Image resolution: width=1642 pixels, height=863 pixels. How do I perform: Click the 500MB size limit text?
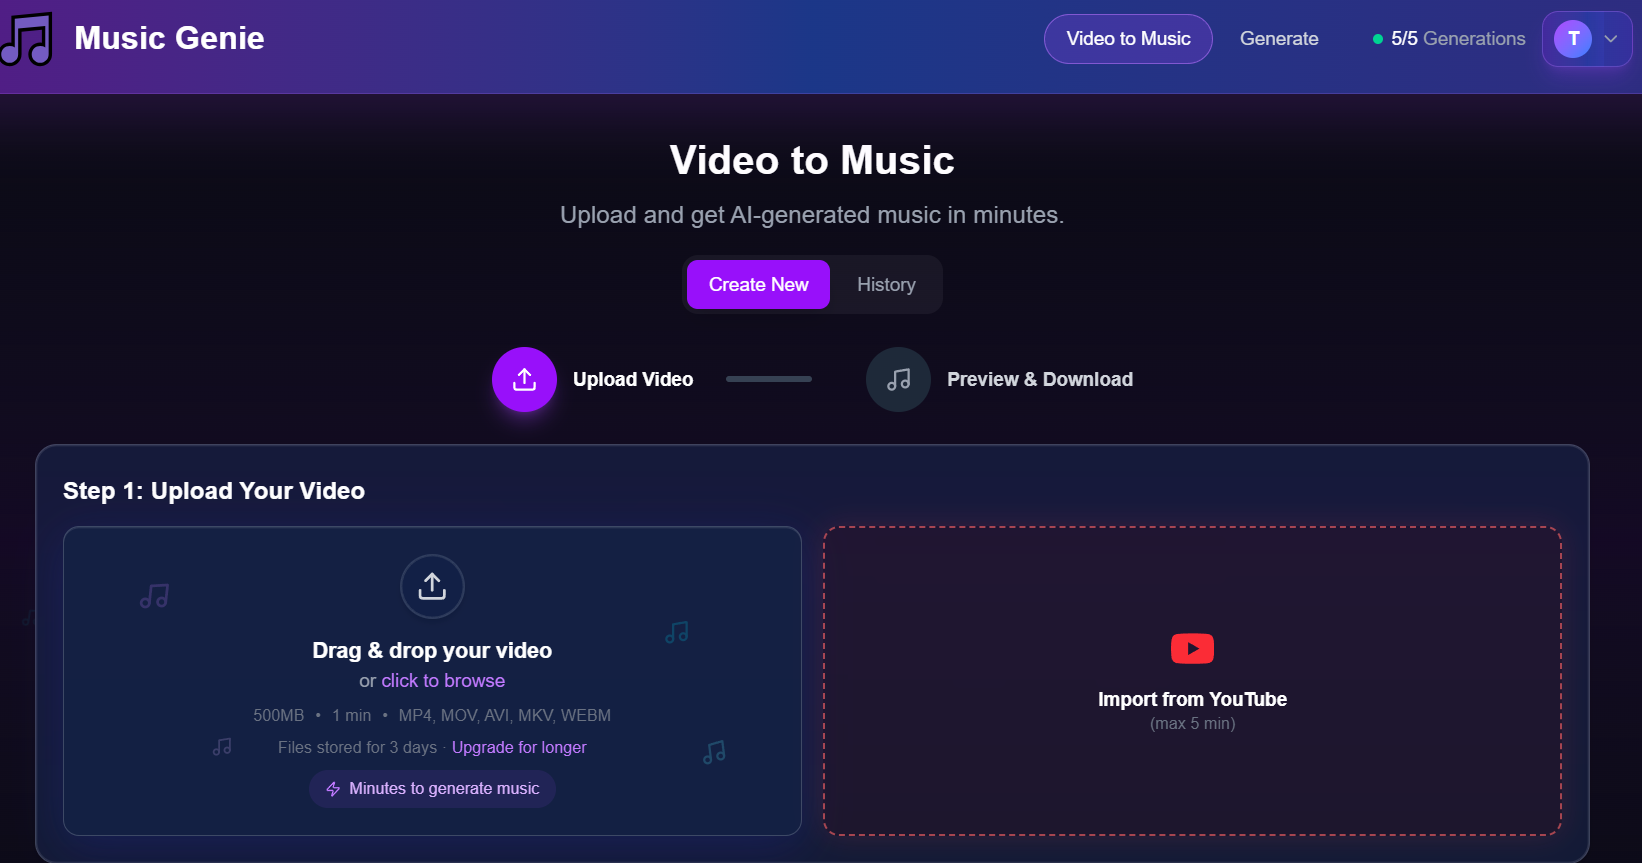278,715
